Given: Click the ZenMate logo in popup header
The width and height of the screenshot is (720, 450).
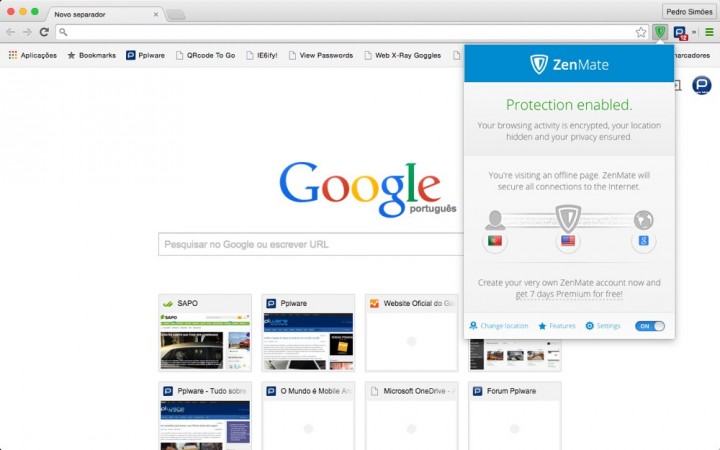Looking at the screenshot, I should pos(569,64).
